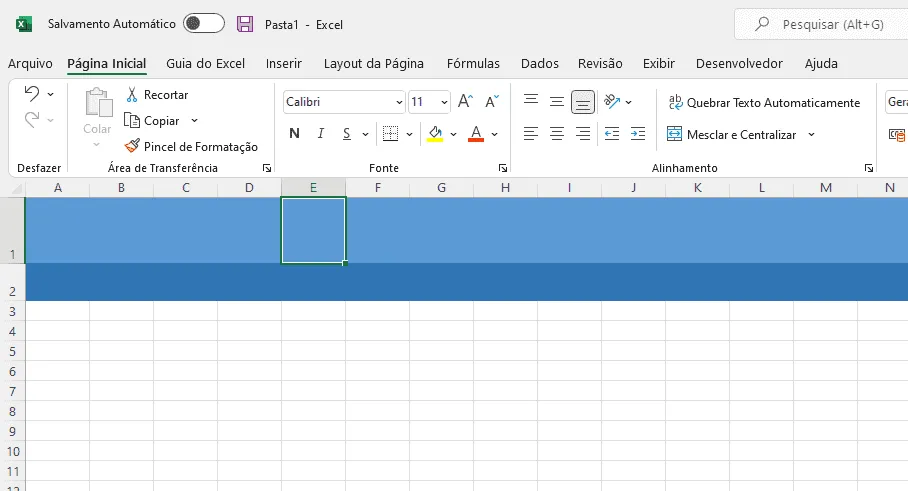Click the Mesclar e Centralizar button

733,134
